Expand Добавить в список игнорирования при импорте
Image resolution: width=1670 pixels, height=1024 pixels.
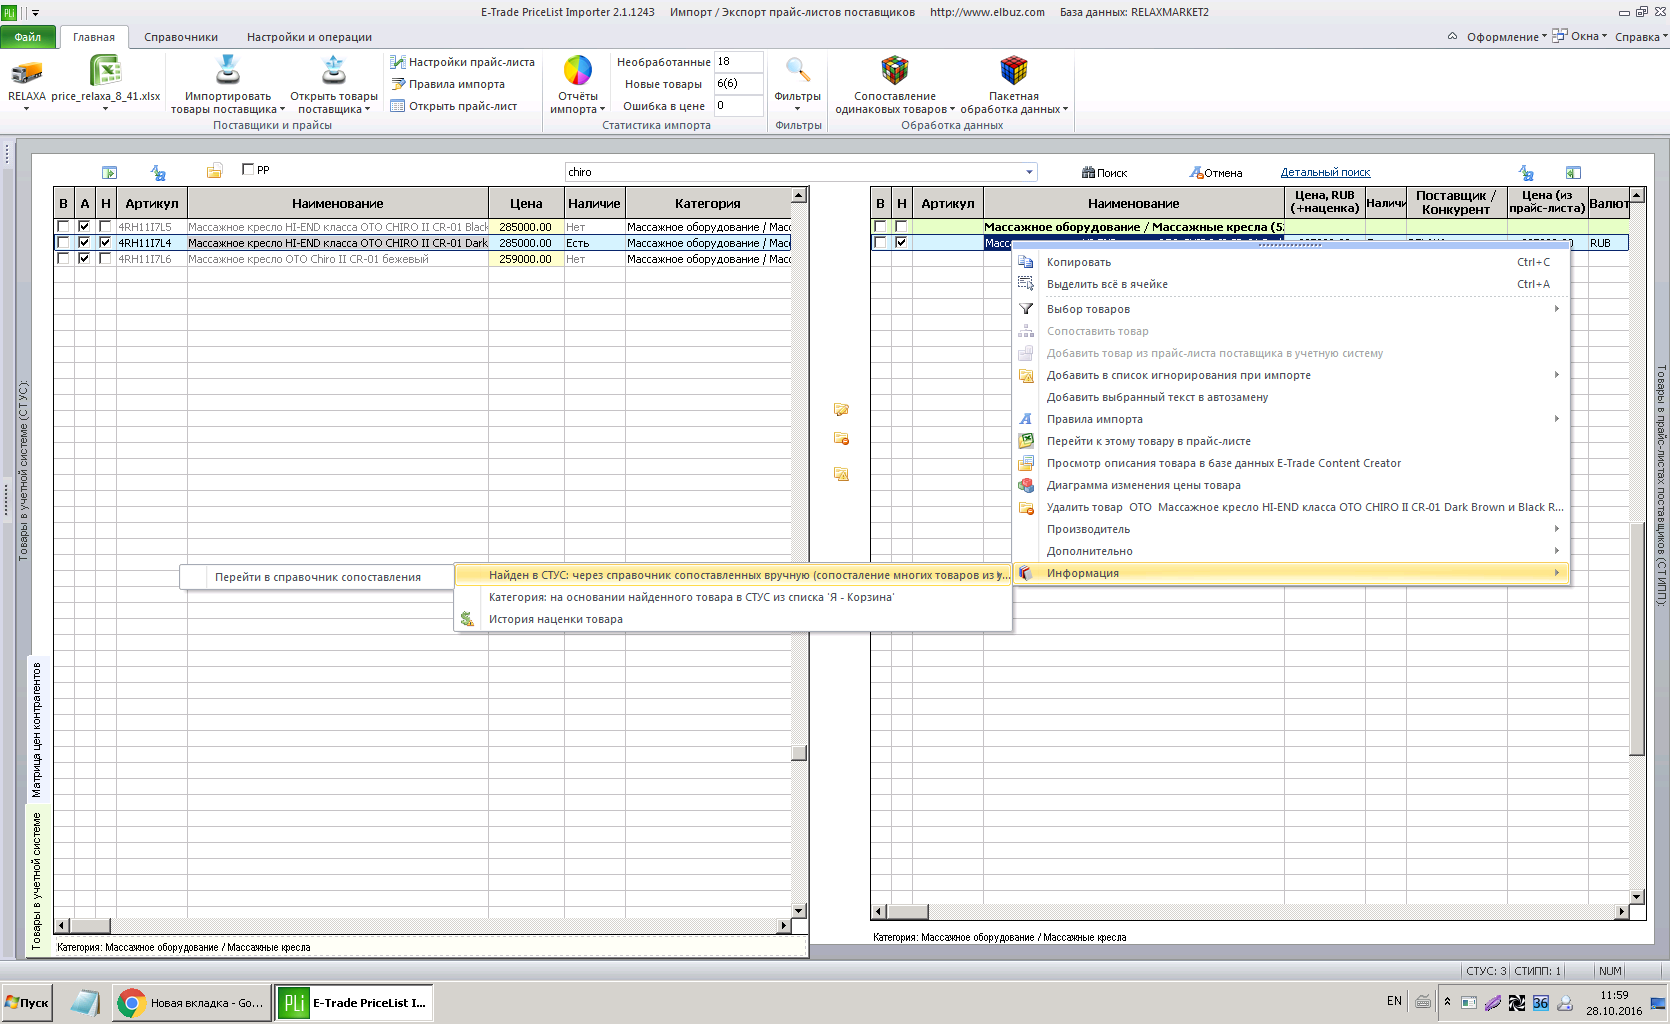tap(1290, 375)
